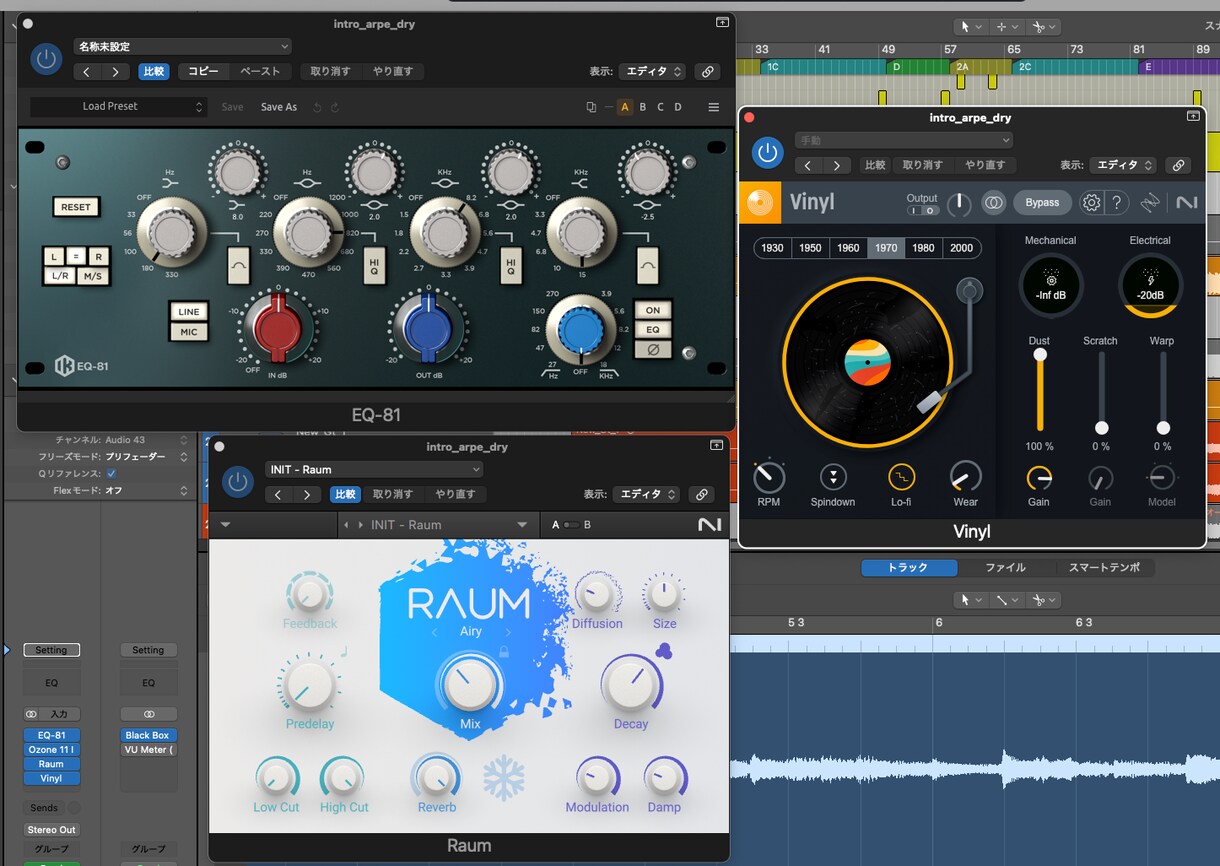Open the EQ-81 表示 エディタ dropdown

(x=651, y=72)
